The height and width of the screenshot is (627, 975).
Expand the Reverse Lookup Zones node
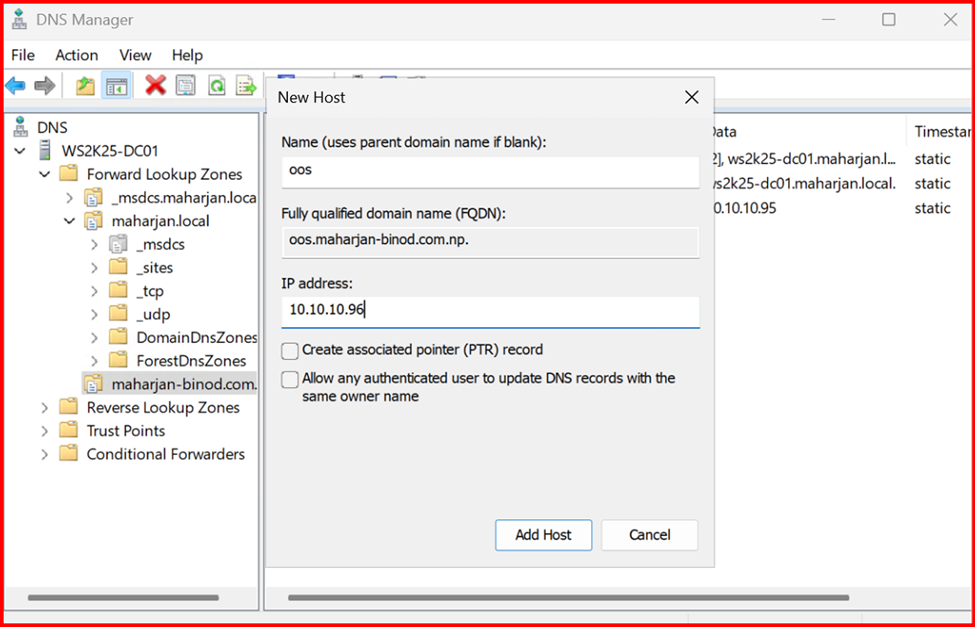(44, 408)
